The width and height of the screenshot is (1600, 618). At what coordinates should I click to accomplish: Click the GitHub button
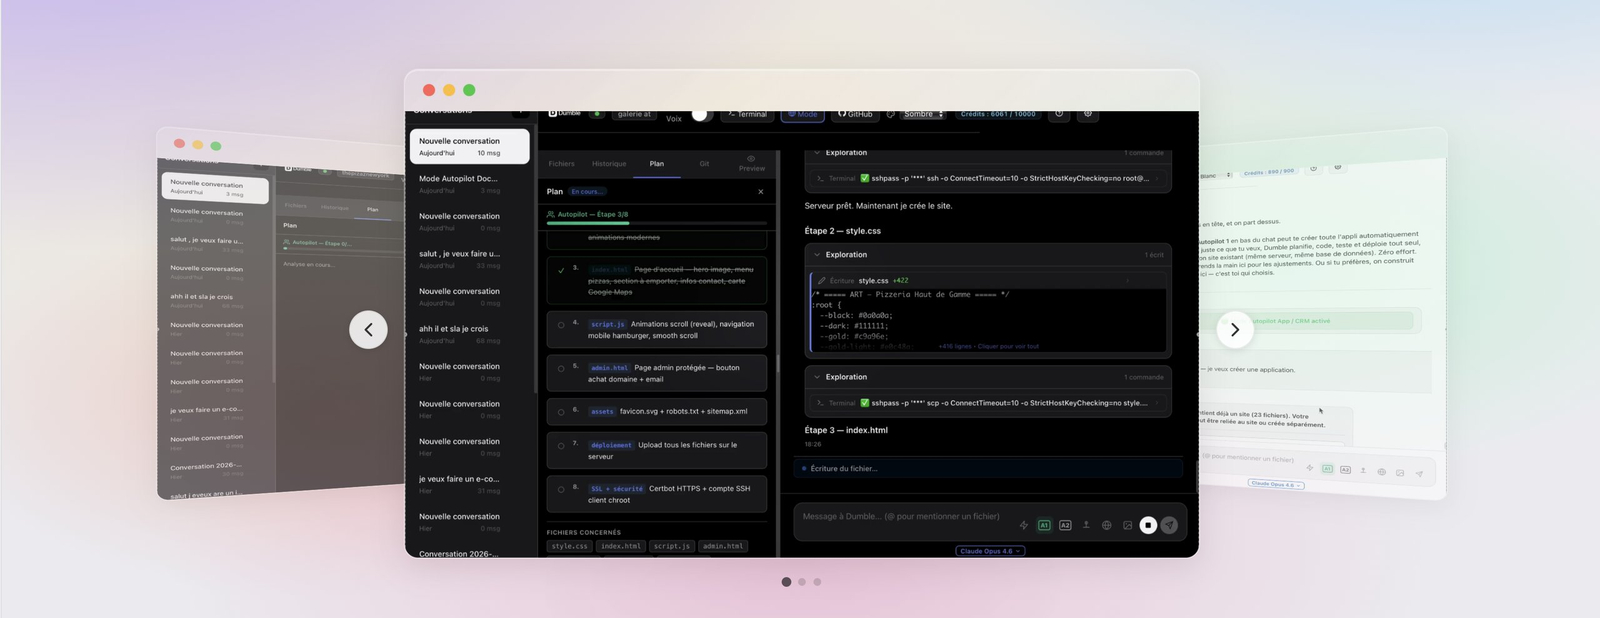[x=855, y=114]
